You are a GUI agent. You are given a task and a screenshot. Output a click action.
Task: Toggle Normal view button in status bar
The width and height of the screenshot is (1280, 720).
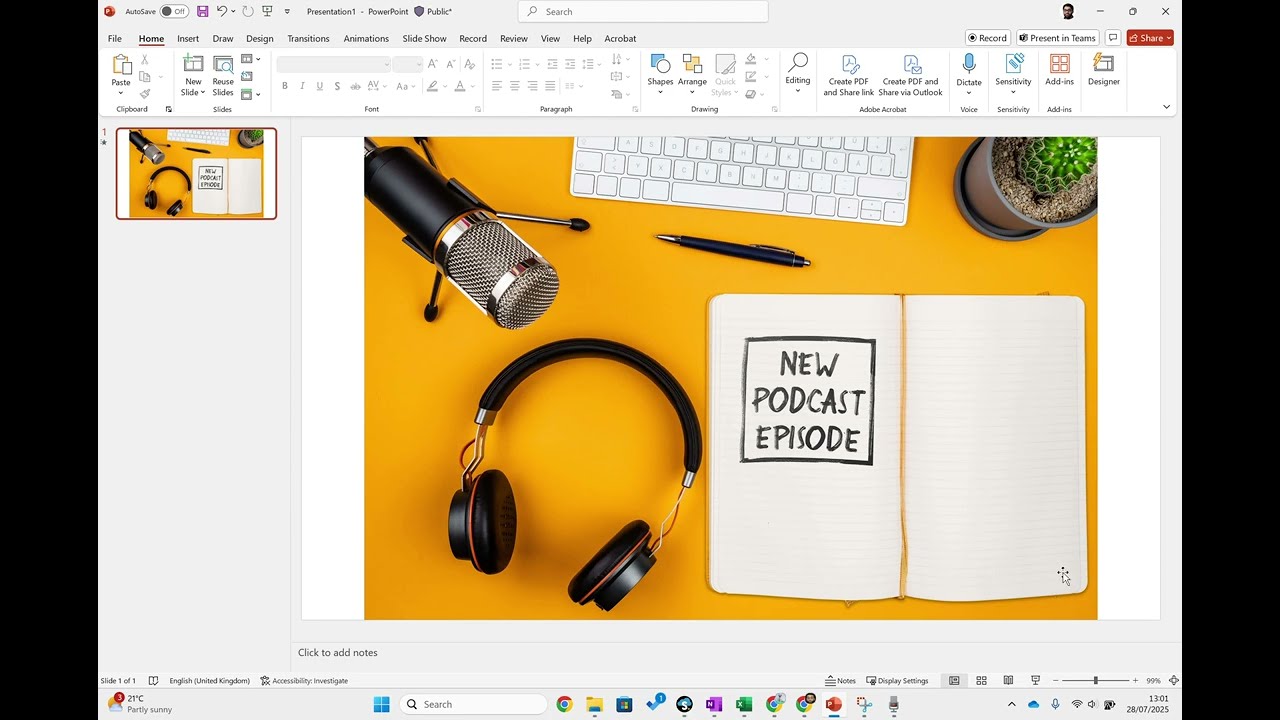pos(954,681)
